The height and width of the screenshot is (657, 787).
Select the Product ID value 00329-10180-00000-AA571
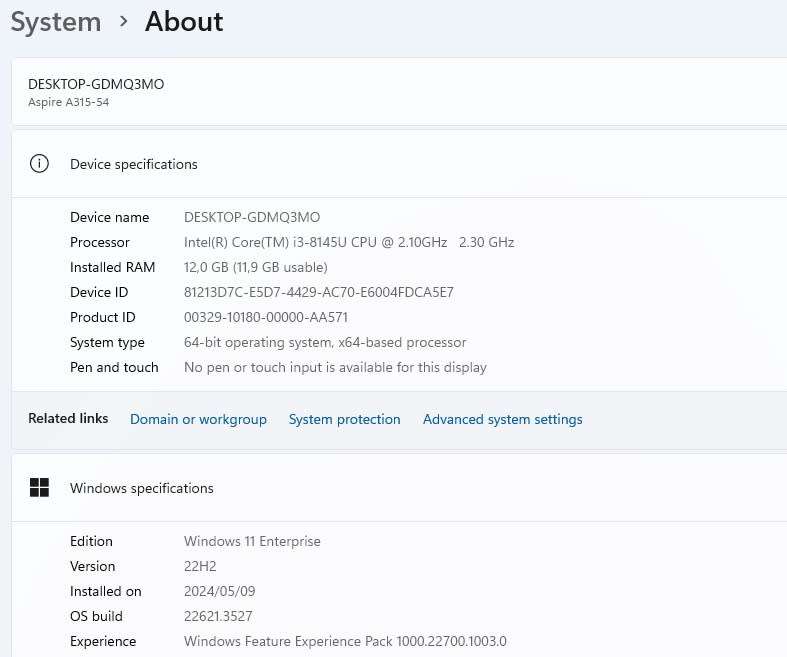(266, 318)
